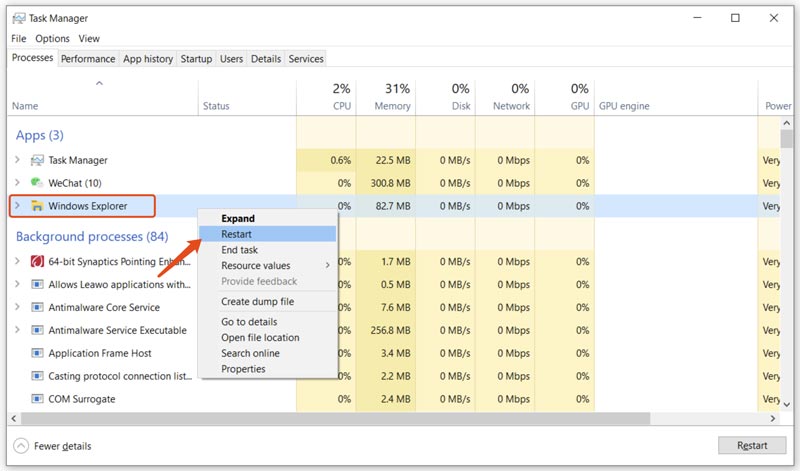Screen dimensions: 800x471
Task: Click the Apps (3) group heading
Action: (x=39, y=135)
